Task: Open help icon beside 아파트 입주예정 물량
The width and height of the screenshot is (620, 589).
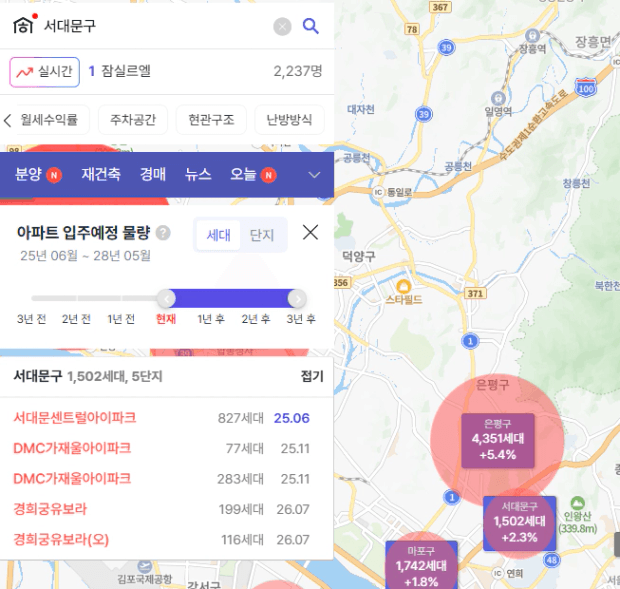Action: click(x=163, y=233)
